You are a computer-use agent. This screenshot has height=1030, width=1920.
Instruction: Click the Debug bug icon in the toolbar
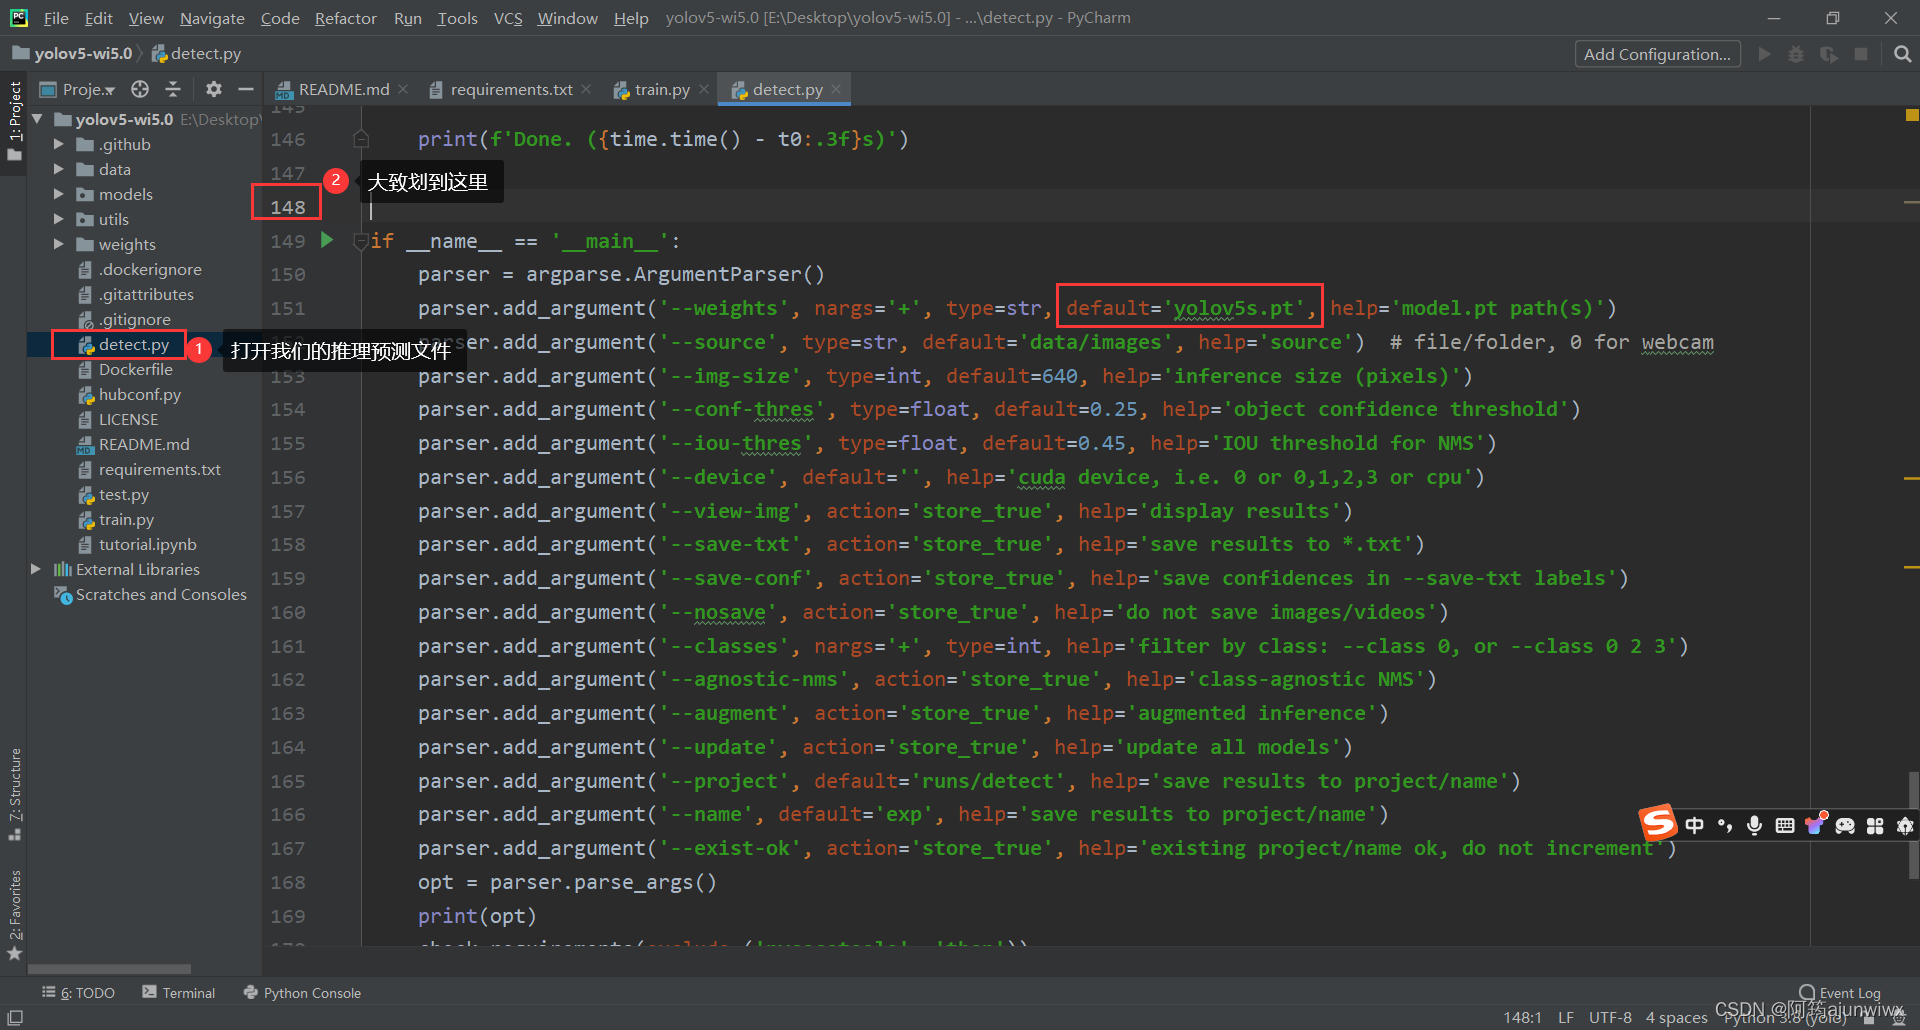1796,54
